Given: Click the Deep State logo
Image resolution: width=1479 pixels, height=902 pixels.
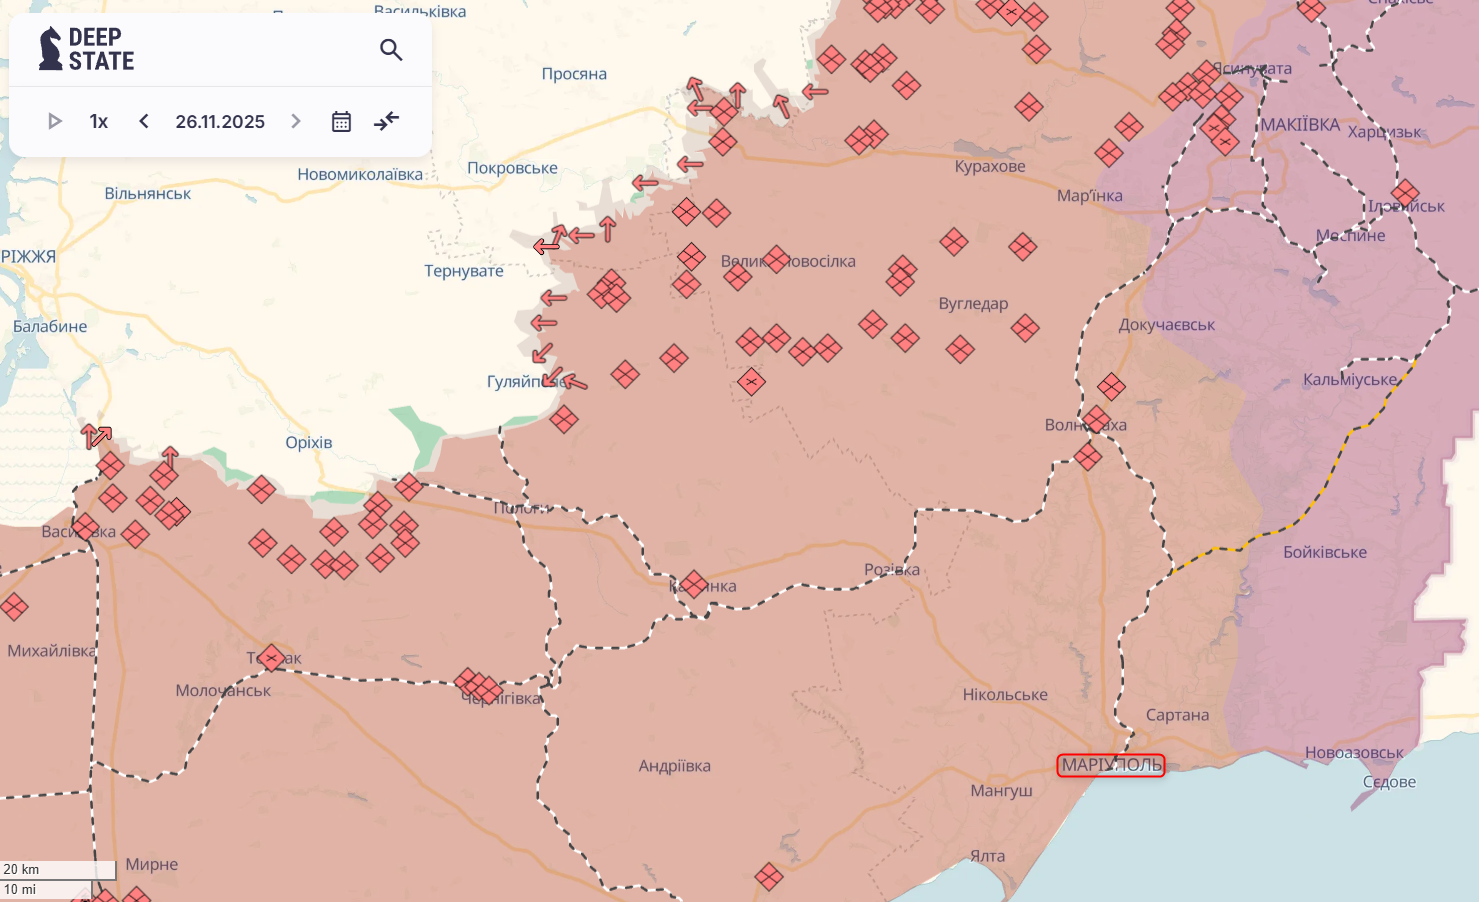Looking at the screenshot, I should point(87,49).
